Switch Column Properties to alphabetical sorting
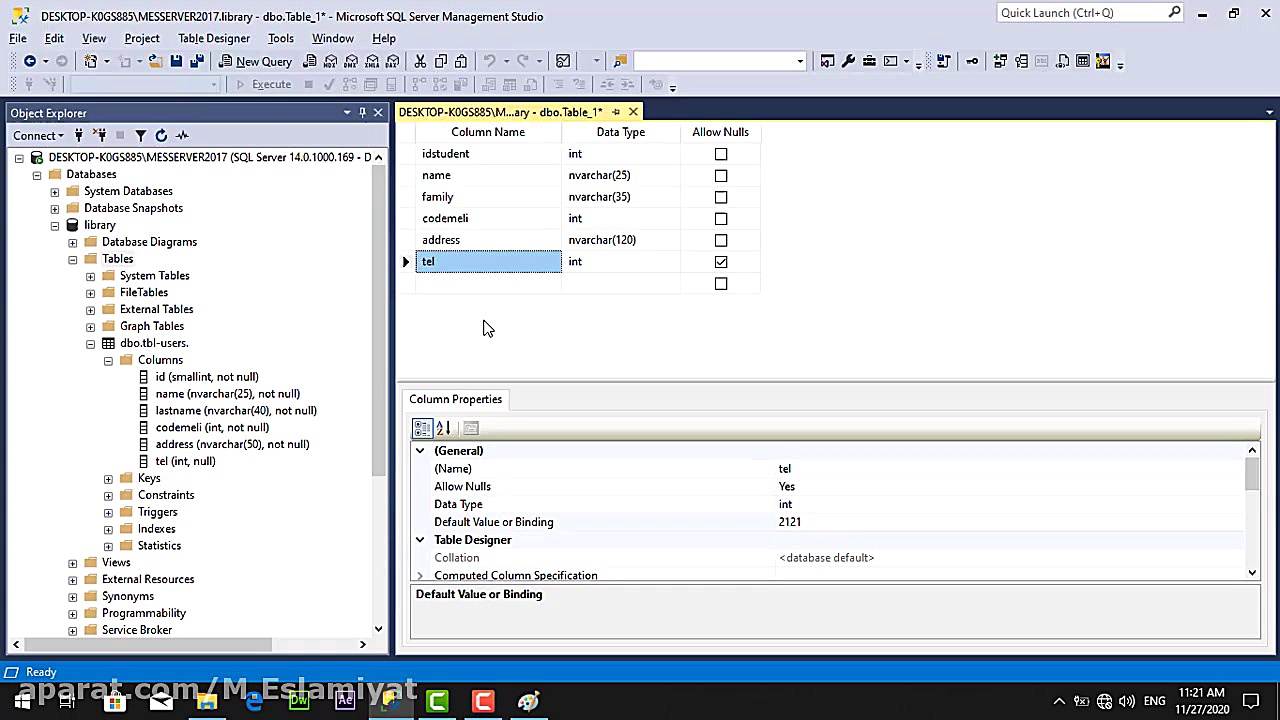Viewport: 1280px width, 720px height. point(444,428)
